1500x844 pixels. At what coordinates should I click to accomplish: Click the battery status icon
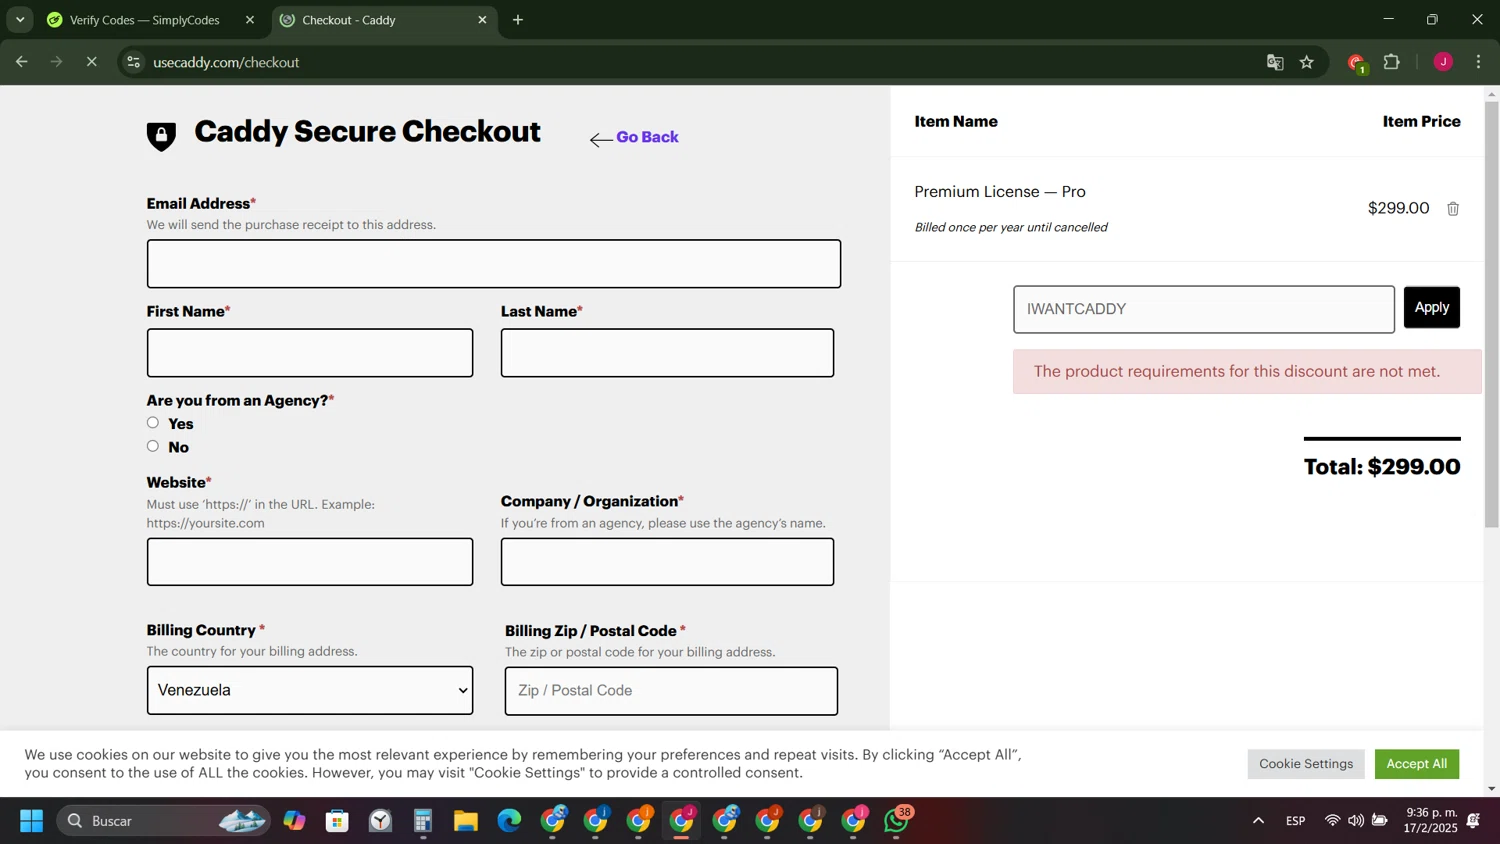pos(1380,821)
